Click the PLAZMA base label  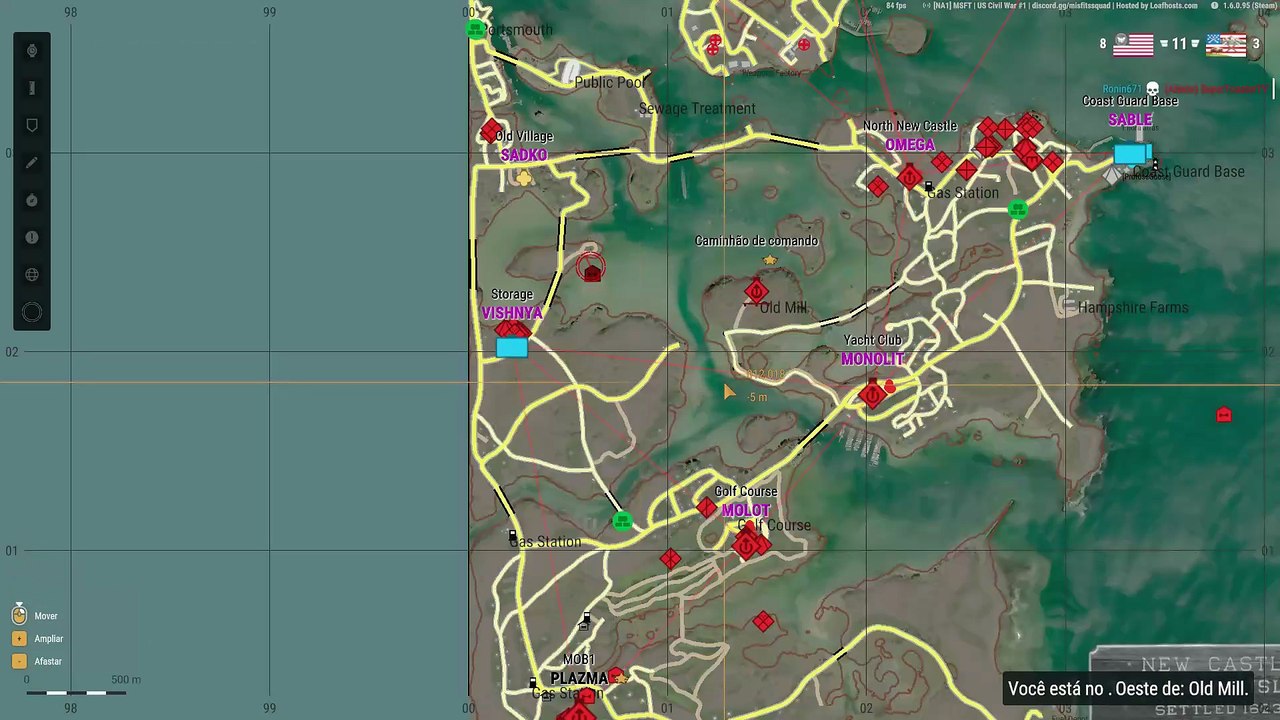tap(579, 678)
